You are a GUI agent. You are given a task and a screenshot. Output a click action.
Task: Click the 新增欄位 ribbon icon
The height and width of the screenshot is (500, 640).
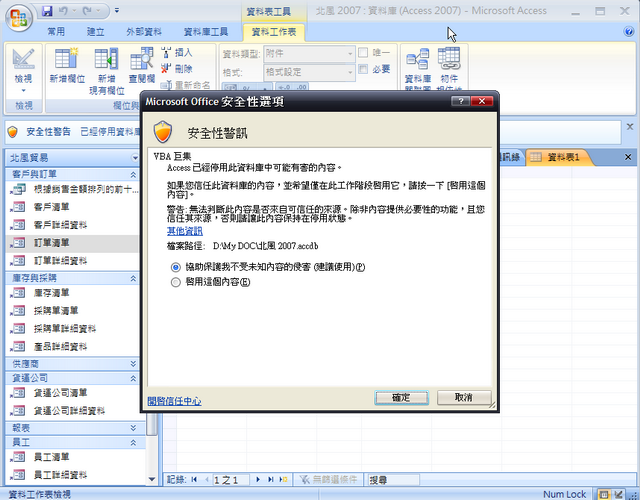[x=67, y=65]
